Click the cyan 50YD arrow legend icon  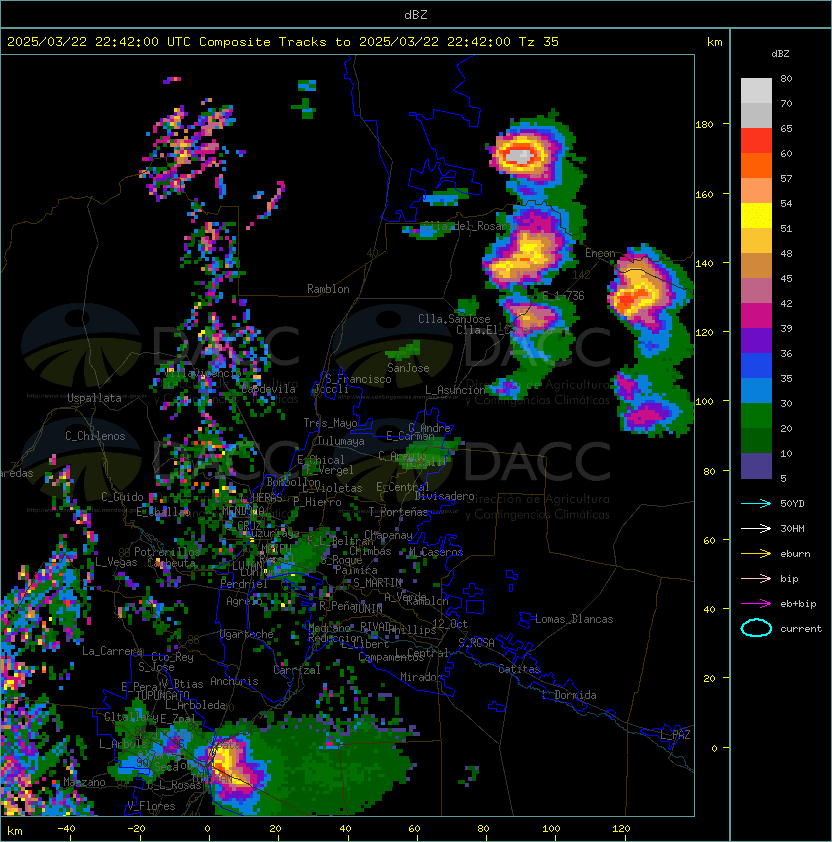click(756, 504)
